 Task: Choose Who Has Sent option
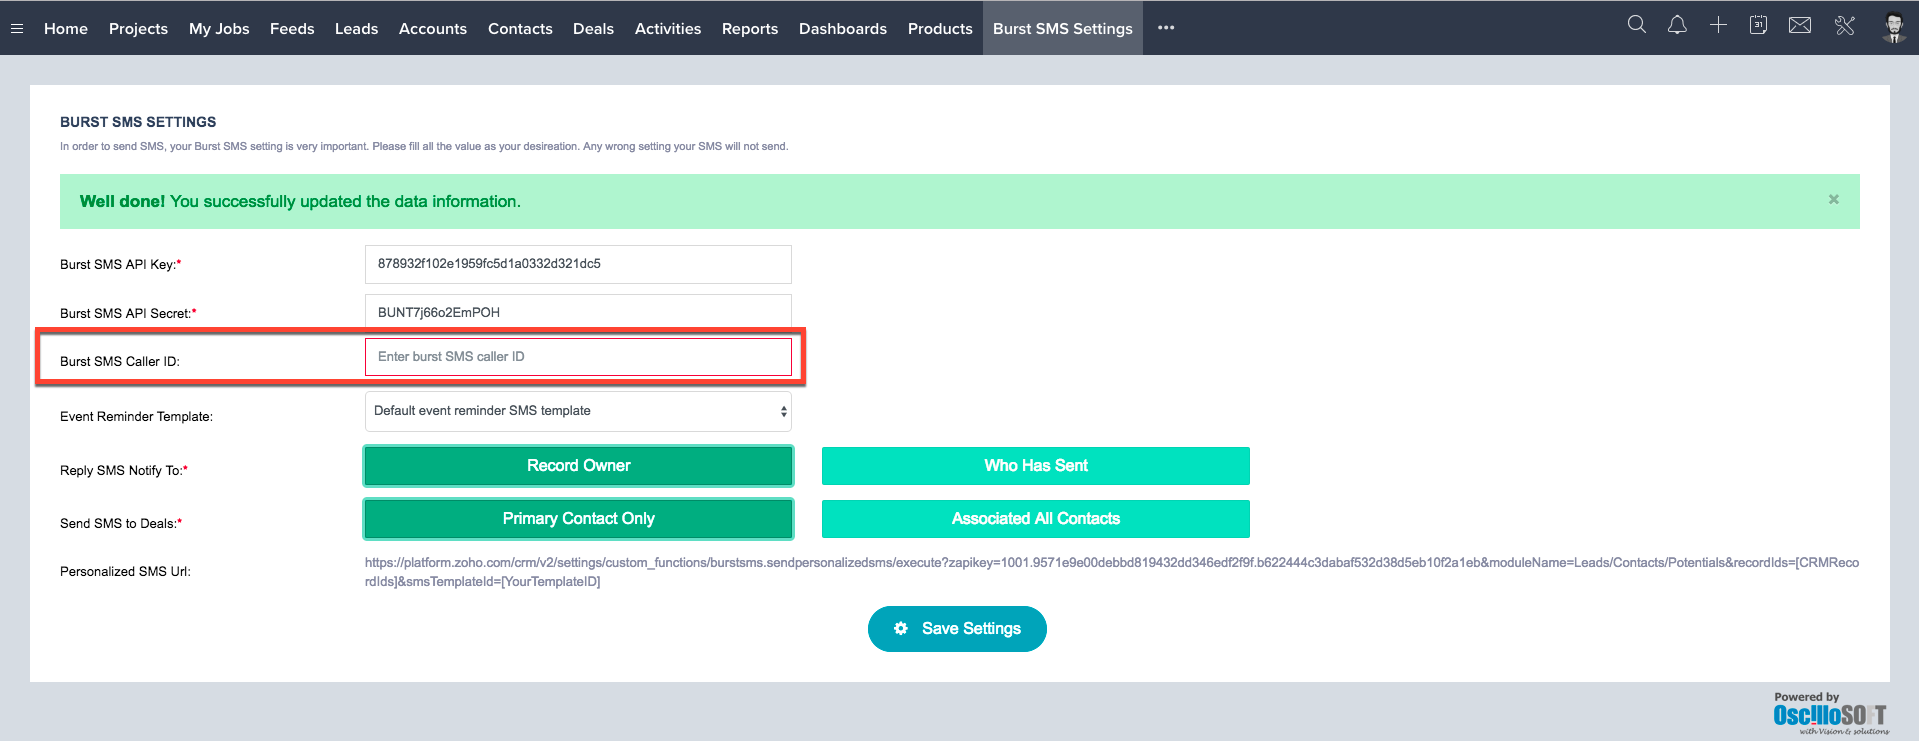(1036, 466)
